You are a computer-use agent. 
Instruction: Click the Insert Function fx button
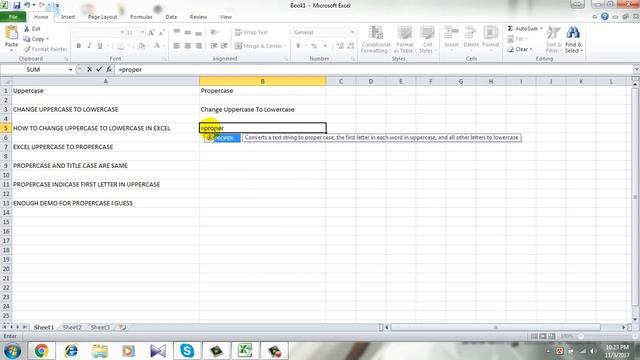[109, 70]
